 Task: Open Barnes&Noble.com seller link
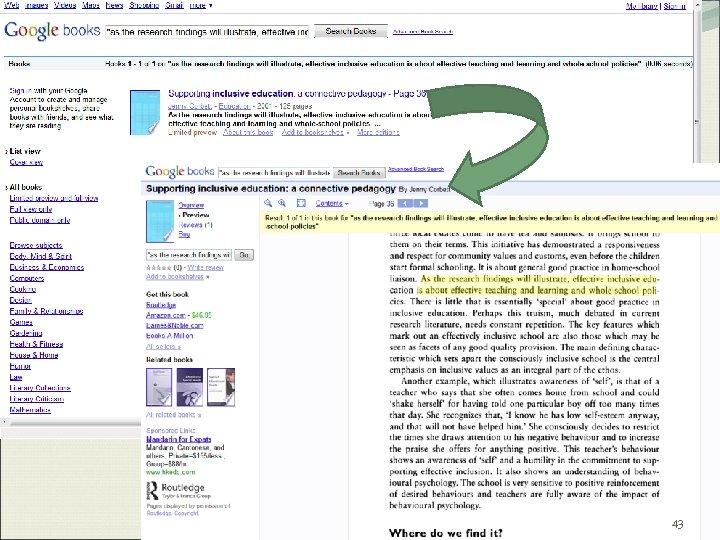pos(174,325)
